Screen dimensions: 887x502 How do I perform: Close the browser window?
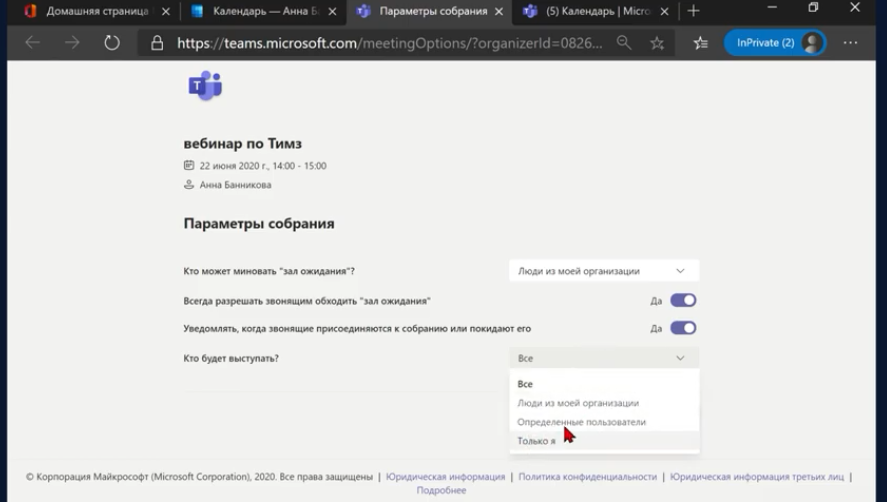click(855, 8)
